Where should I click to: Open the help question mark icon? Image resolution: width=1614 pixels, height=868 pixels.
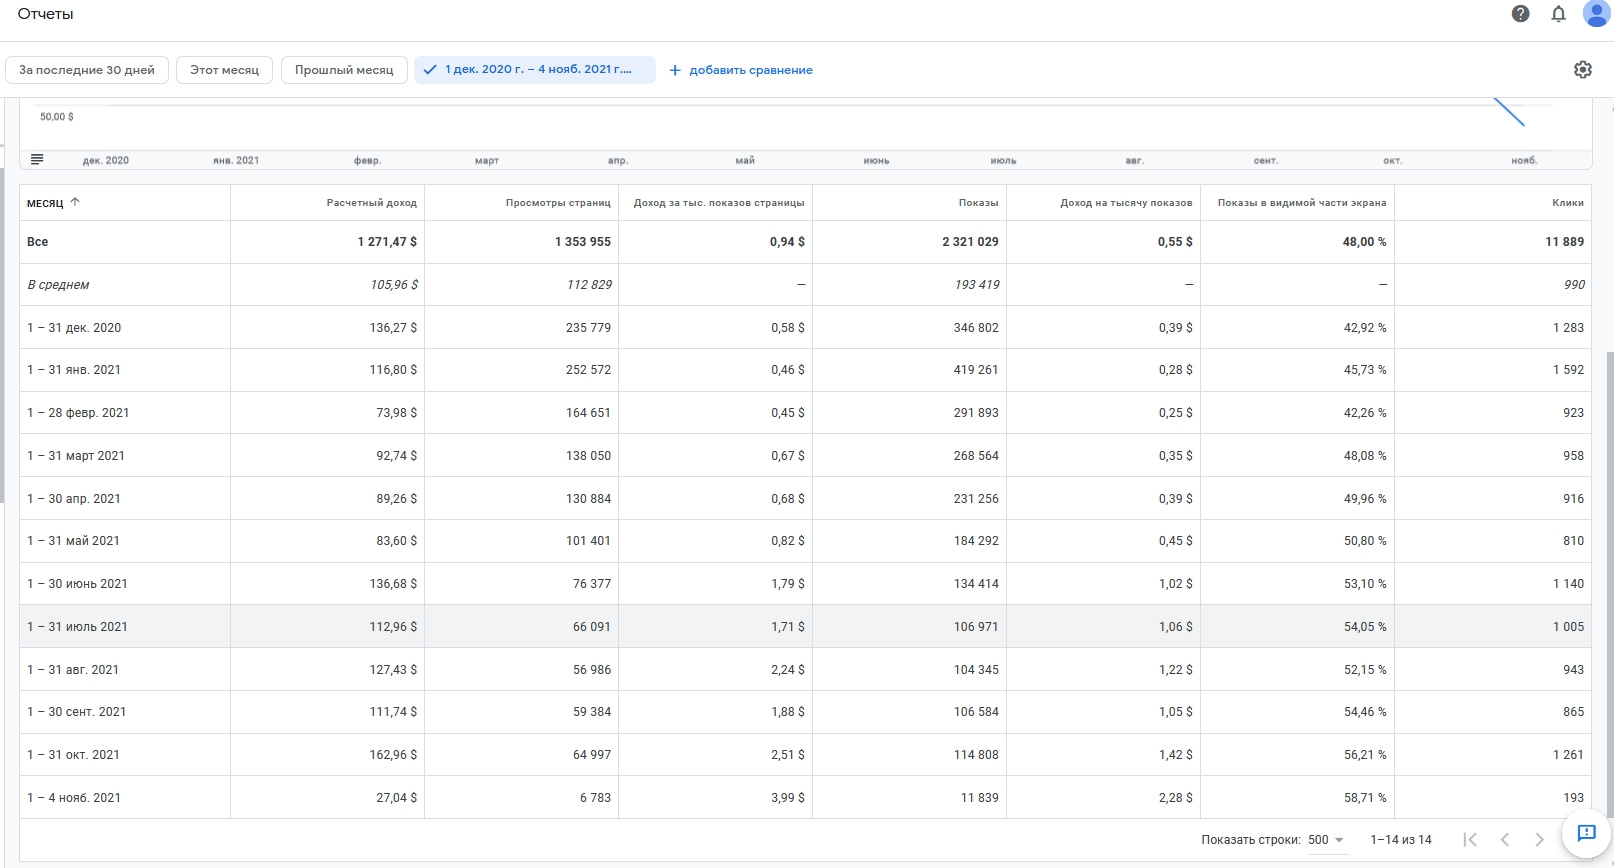point(1520,14)
